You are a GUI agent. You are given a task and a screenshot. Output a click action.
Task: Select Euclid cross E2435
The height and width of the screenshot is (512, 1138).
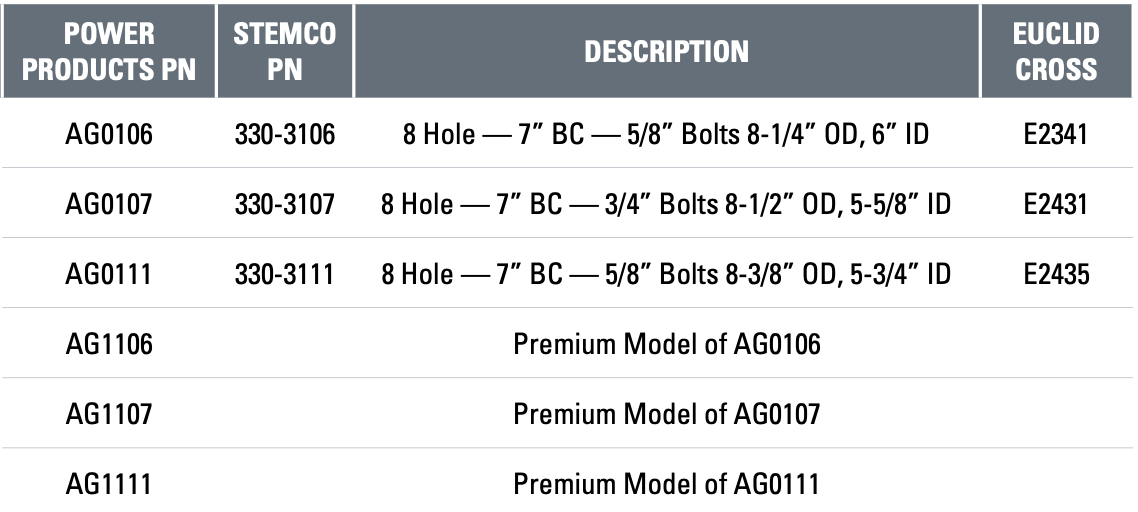[x=1056, y=275]
